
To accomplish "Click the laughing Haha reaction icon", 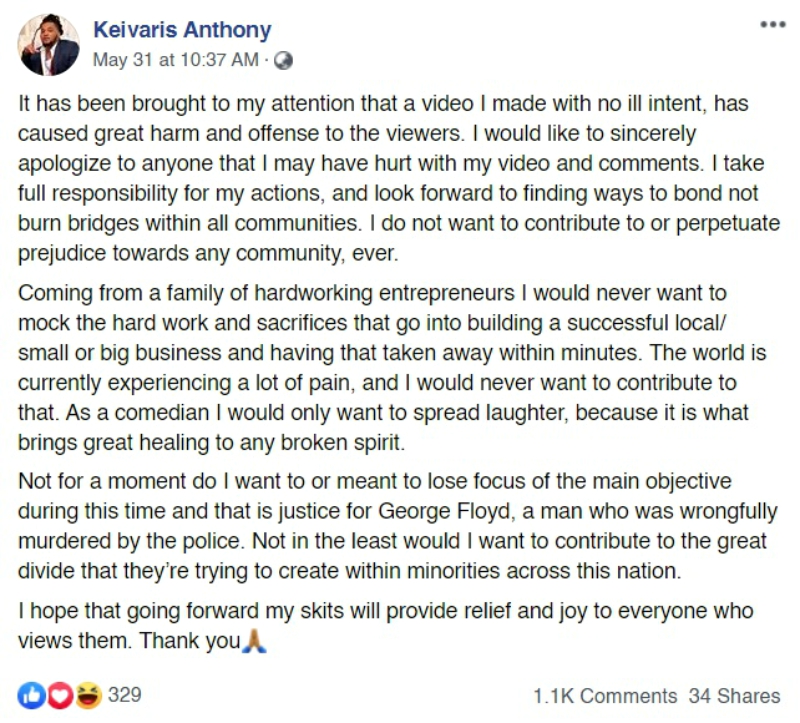I will (89, 695).
